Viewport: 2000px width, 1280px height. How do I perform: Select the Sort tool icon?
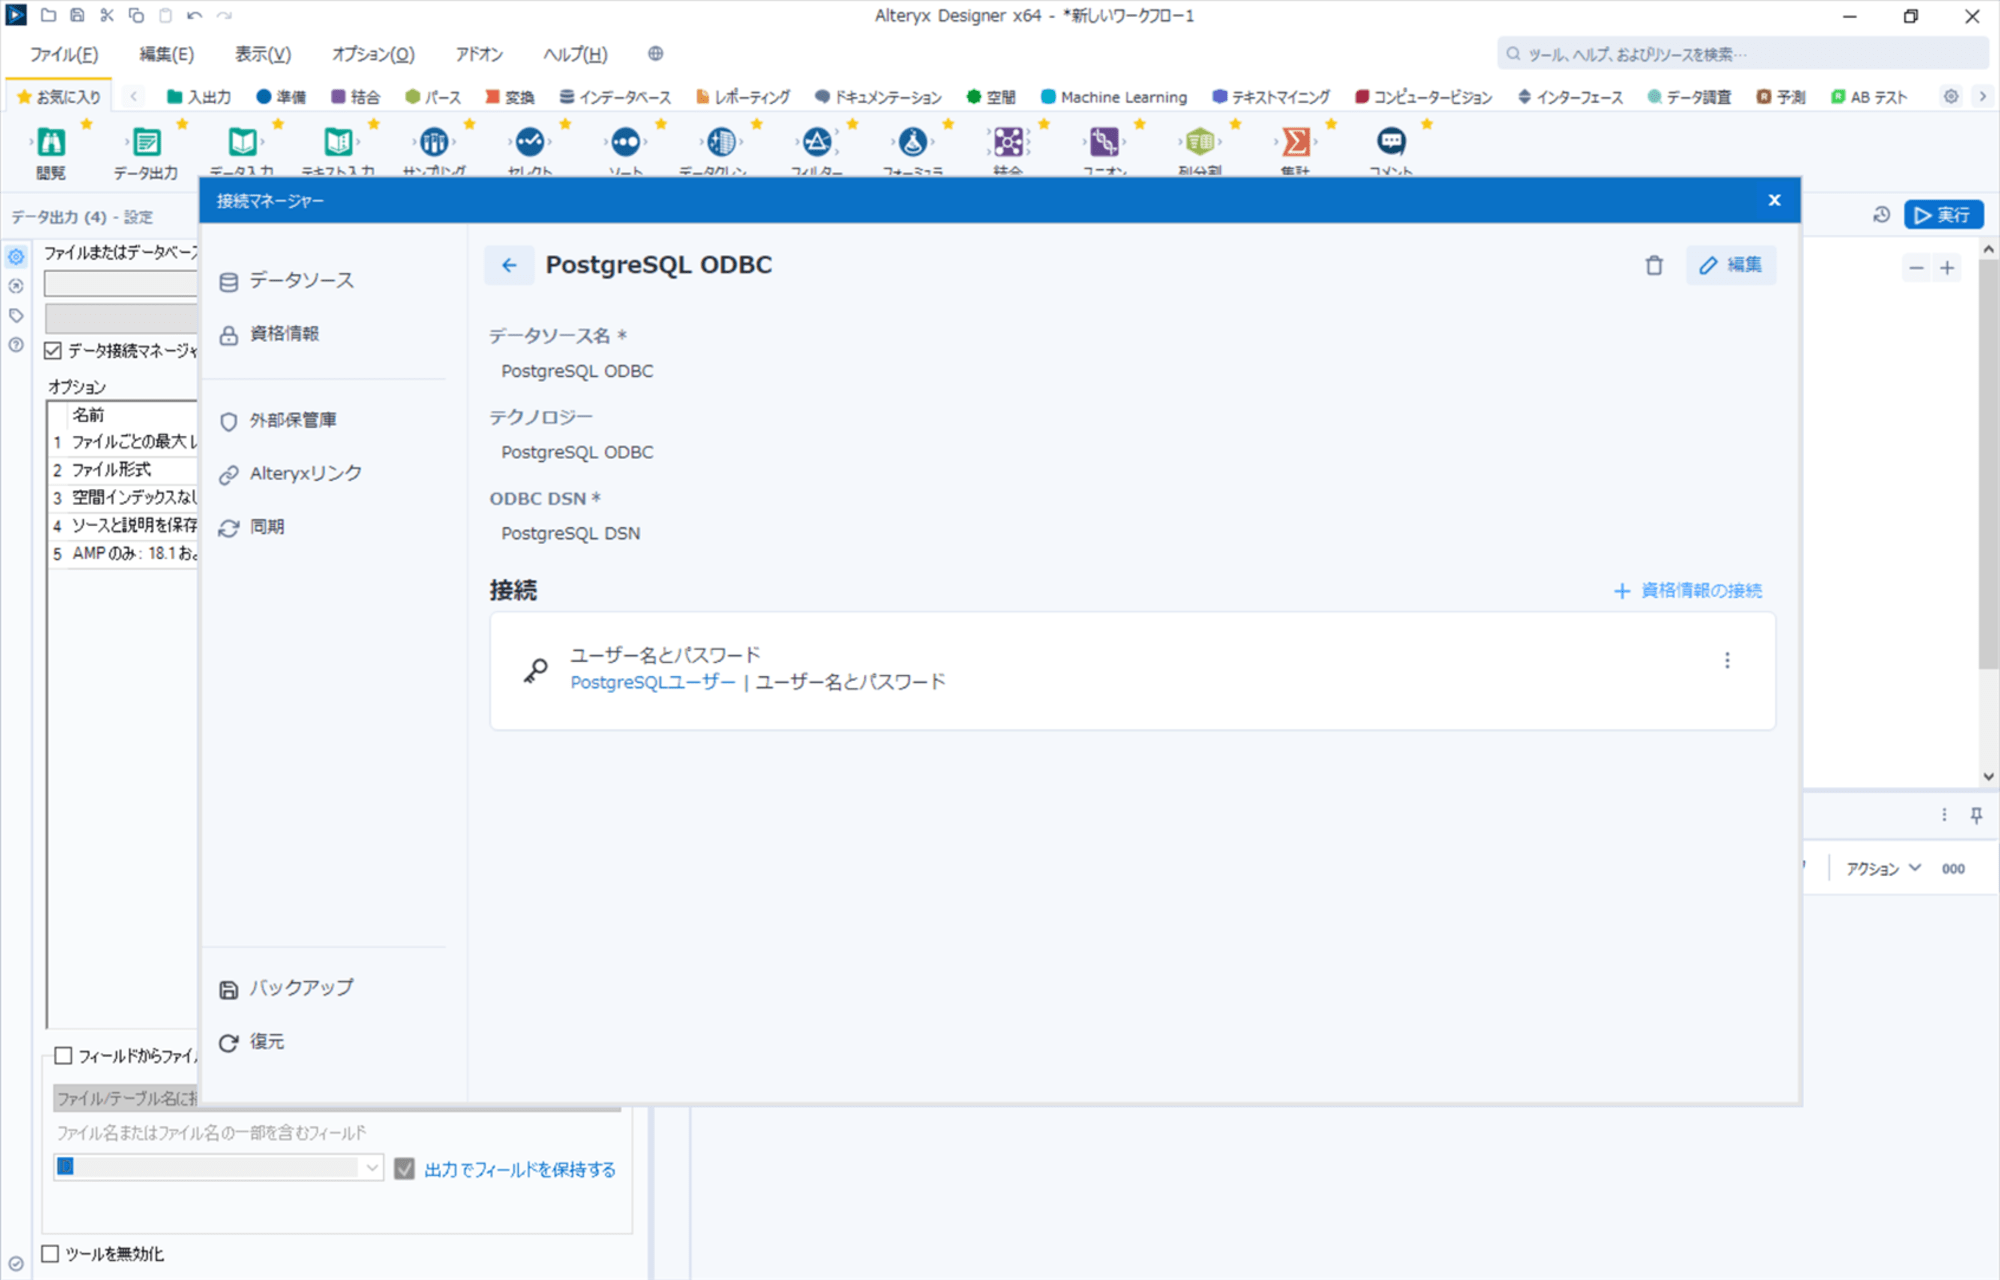[626, 142]
